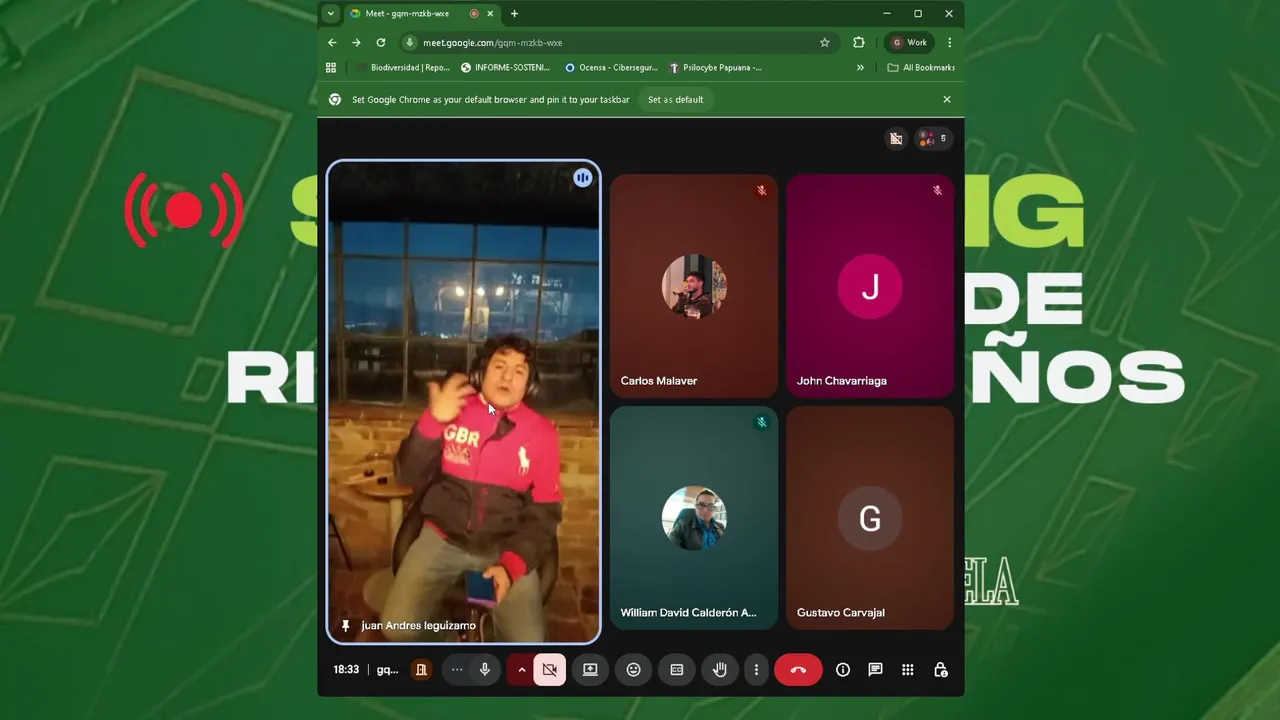Viewport: 1280px width, 720px height.
Task: Dismiss the default browser notification bar
Action: click(947, 100)
